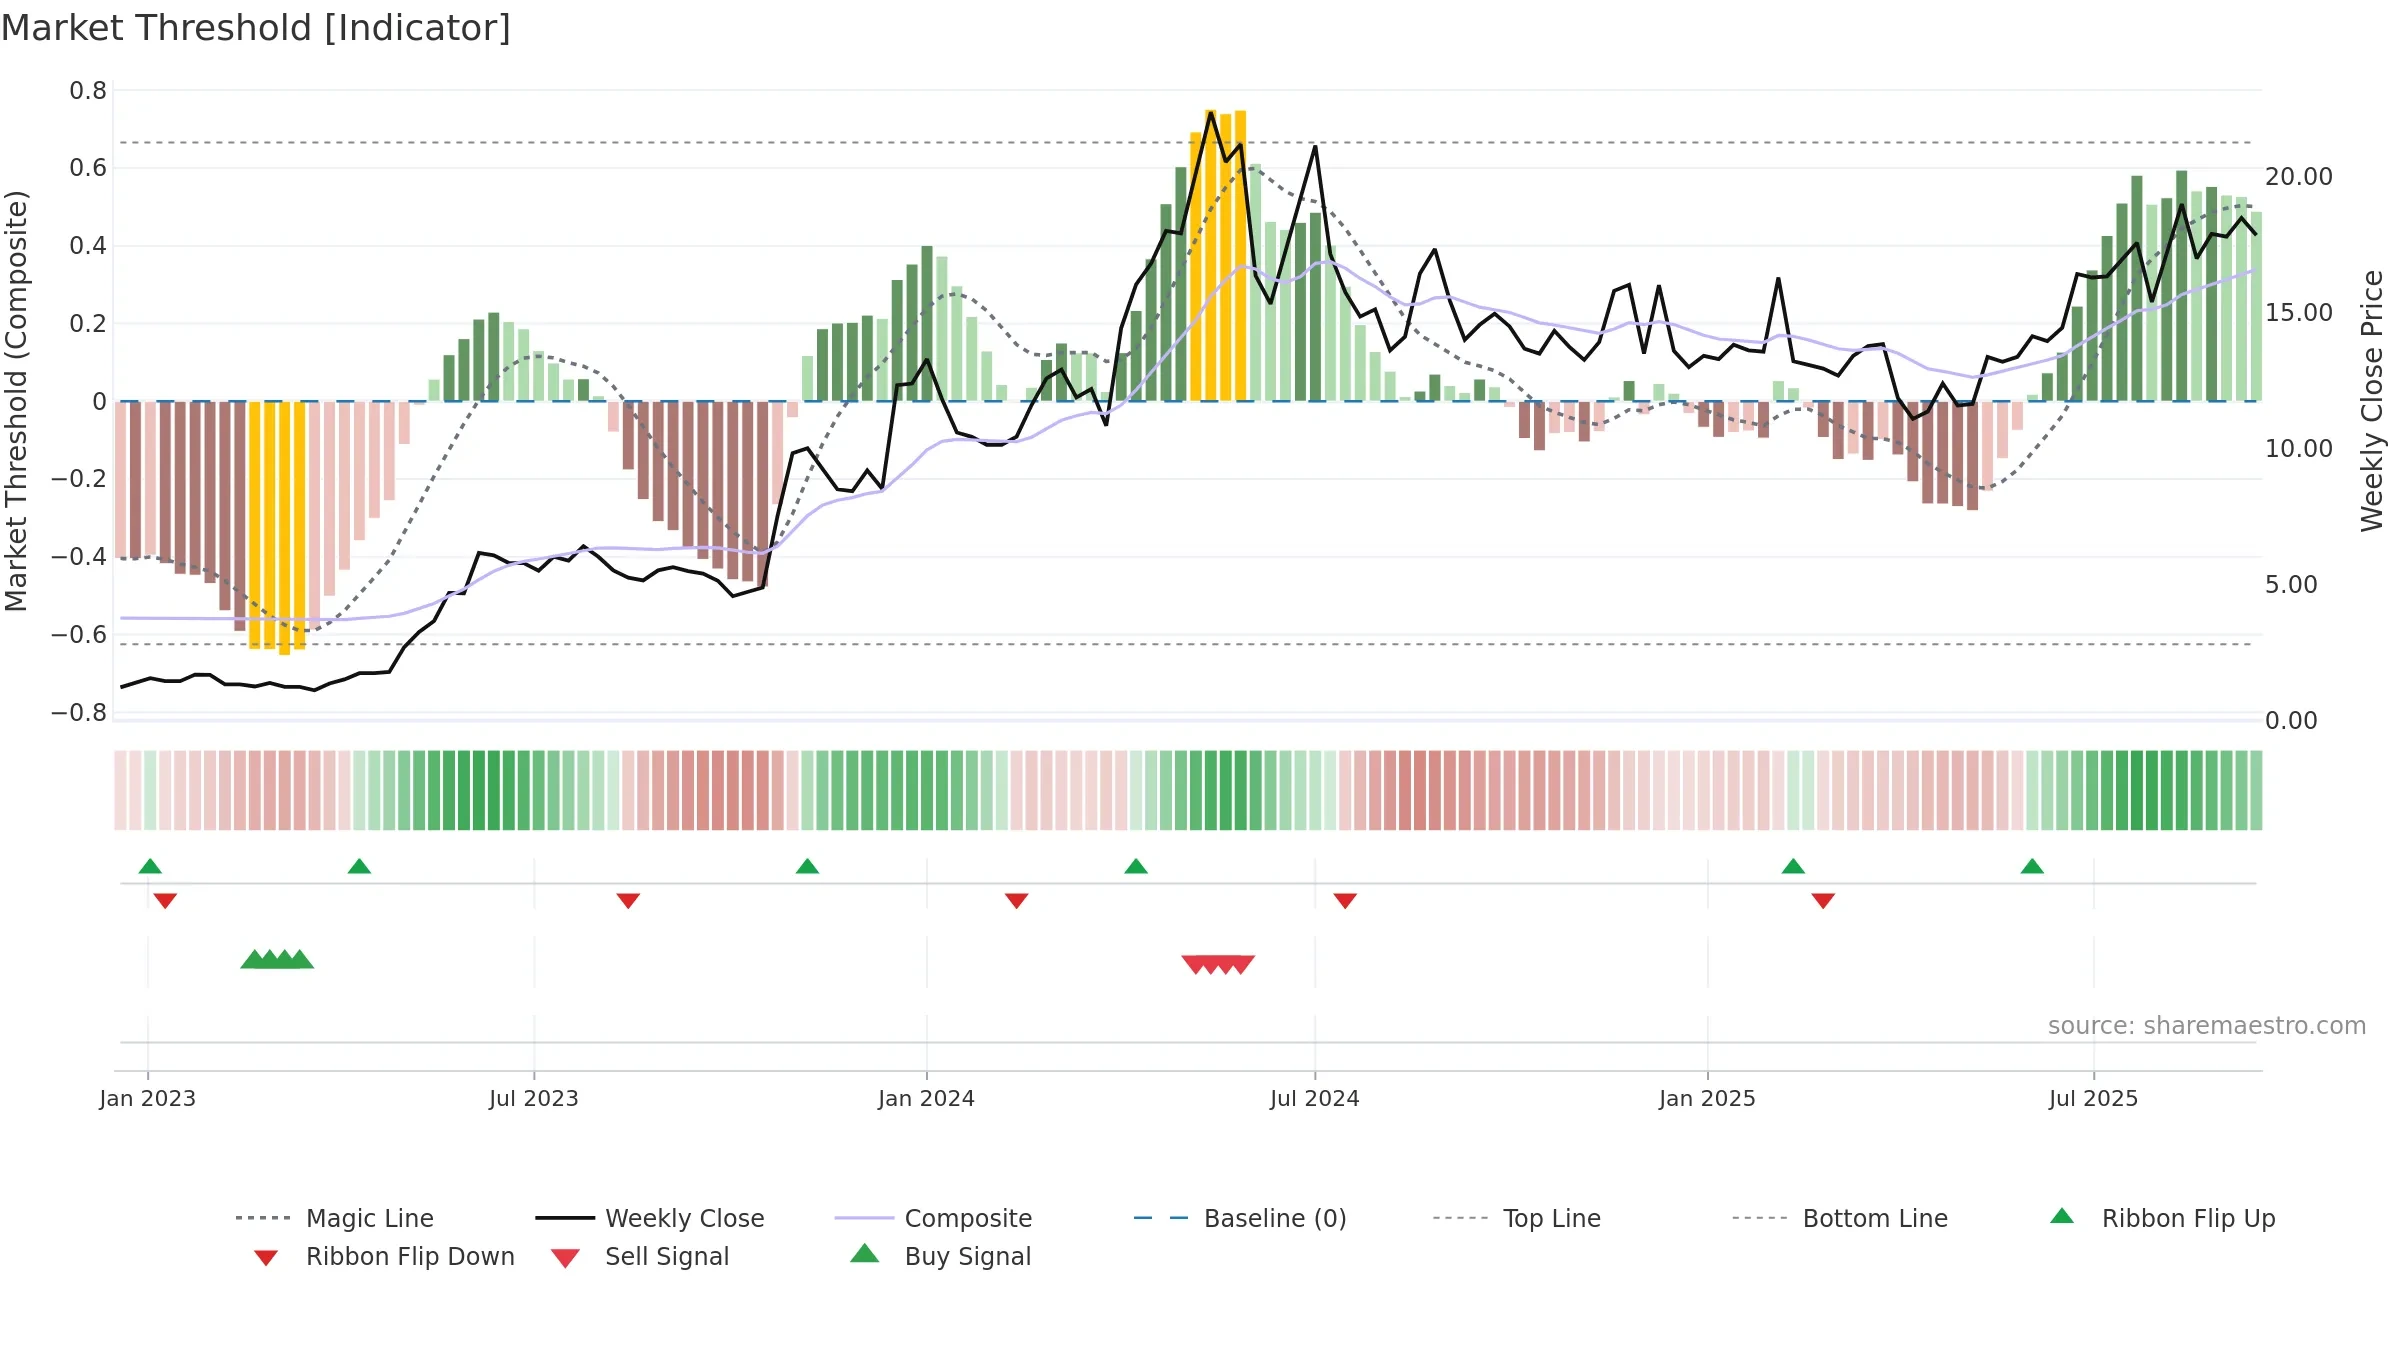
Task: Click the cluster of red sell signal markers
Action: coord(1218,964)
